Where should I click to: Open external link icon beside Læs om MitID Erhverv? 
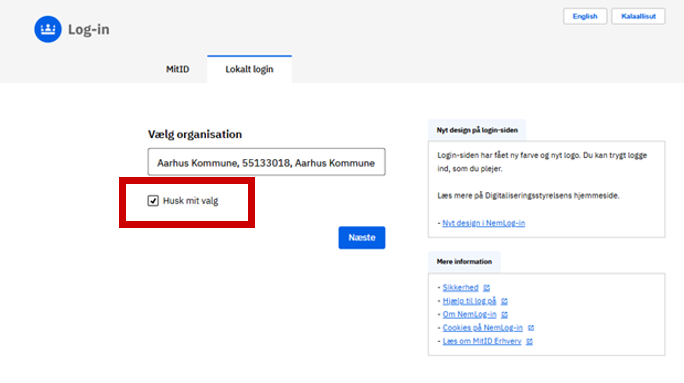point(529,341)
